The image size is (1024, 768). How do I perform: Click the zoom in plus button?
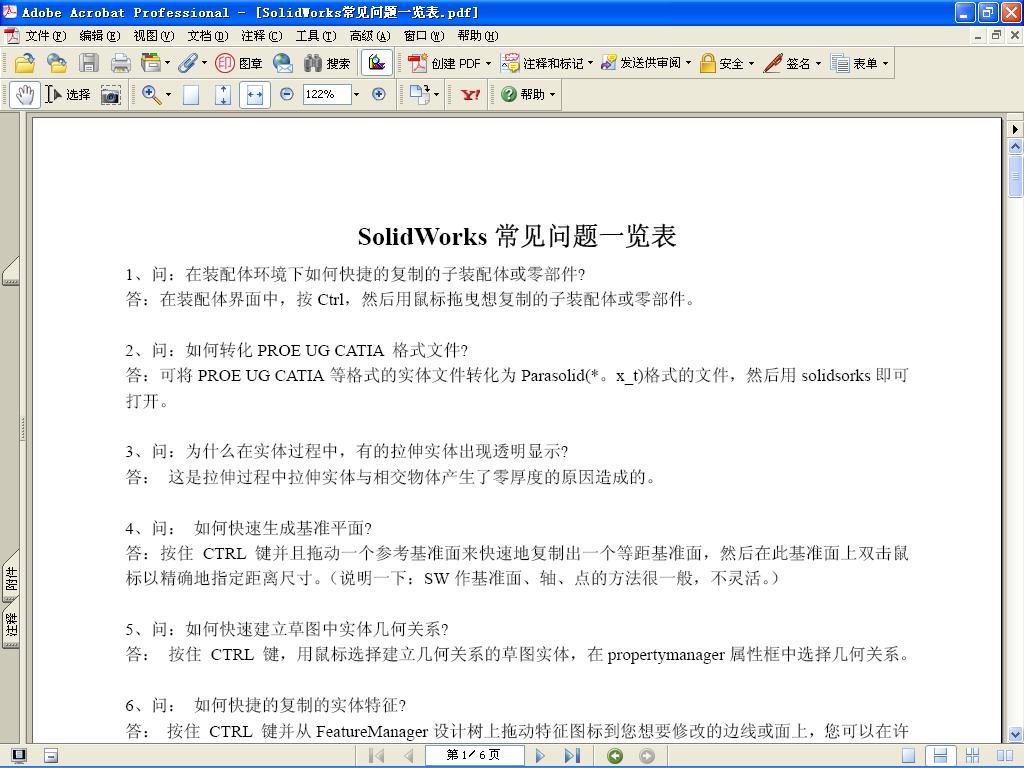click(379, 94)
